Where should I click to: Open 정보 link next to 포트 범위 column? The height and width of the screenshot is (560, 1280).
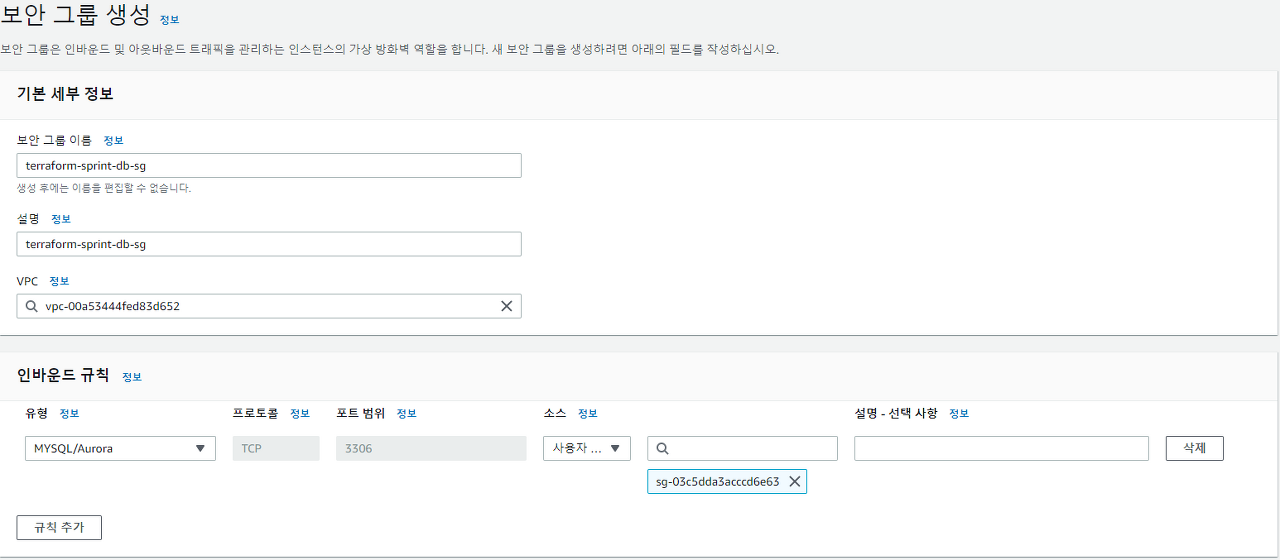(x=406, y=413)
